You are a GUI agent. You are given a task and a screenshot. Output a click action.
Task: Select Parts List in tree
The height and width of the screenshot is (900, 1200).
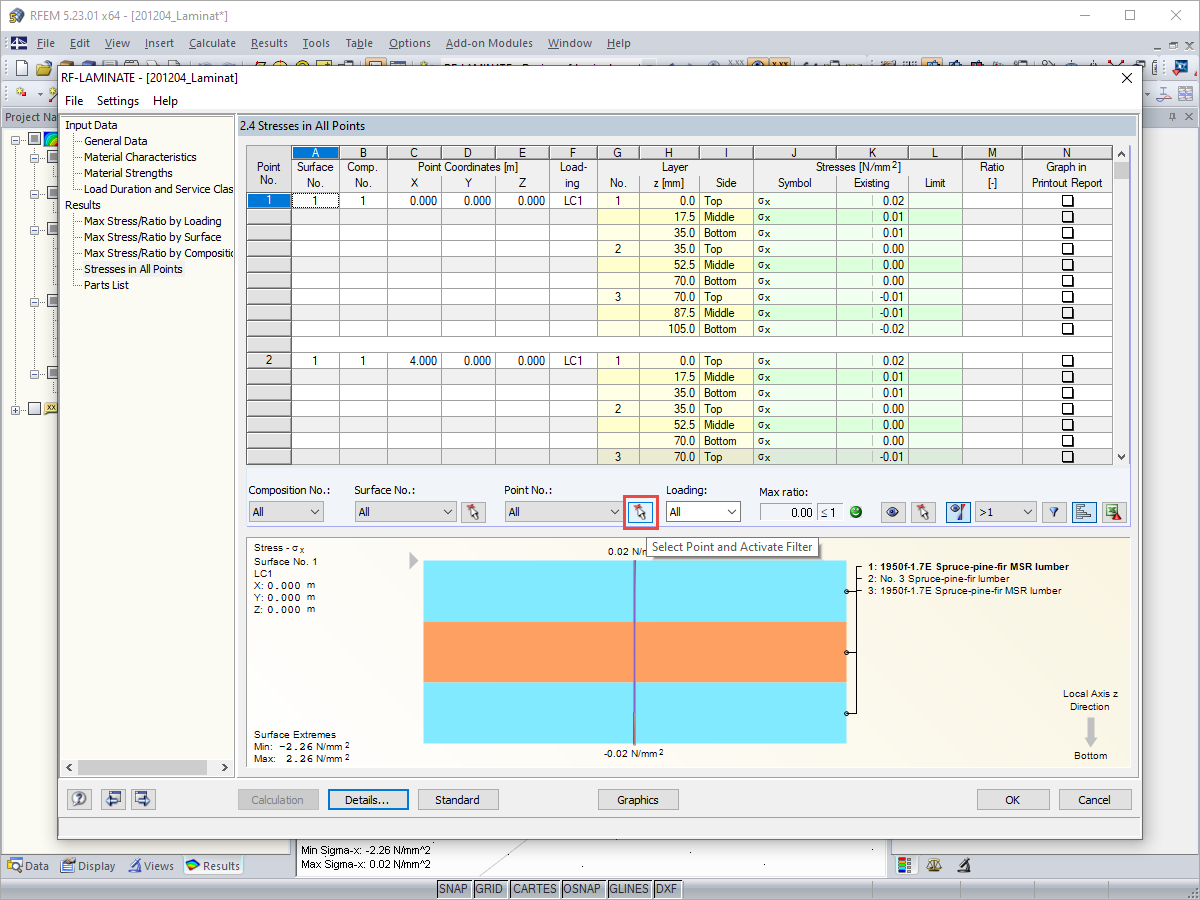click(106, 285)
